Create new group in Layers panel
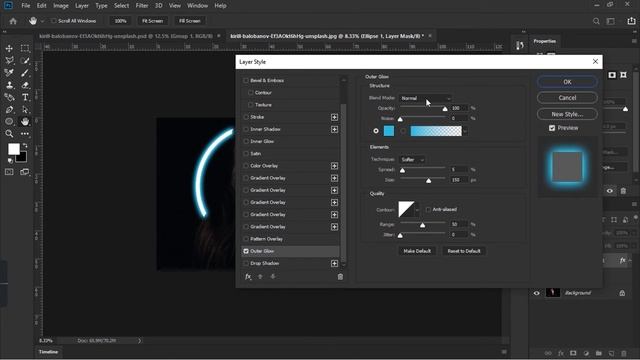The height and width of the screenshot is (360, 640). click(x=599, y=353)
